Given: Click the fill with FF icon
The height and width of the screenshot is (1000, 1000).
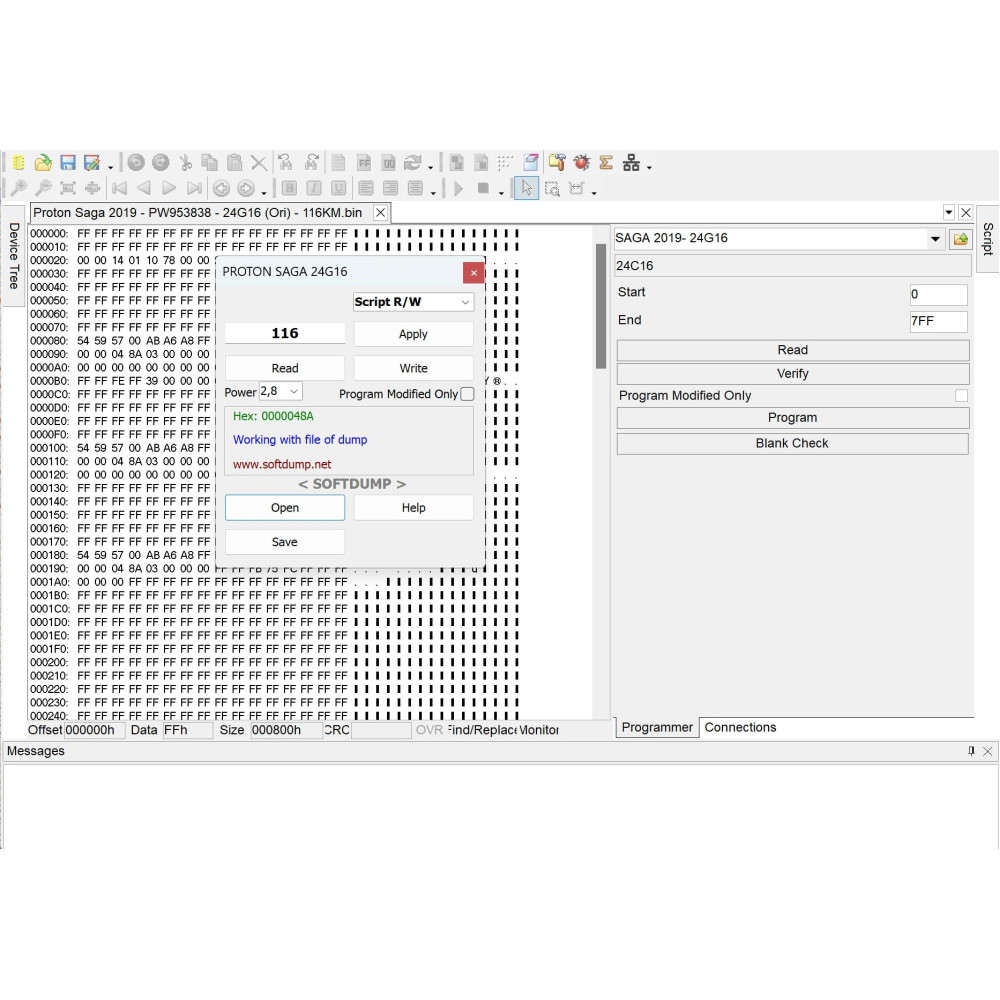Looking at the screenshot, I should coord(364,163).
